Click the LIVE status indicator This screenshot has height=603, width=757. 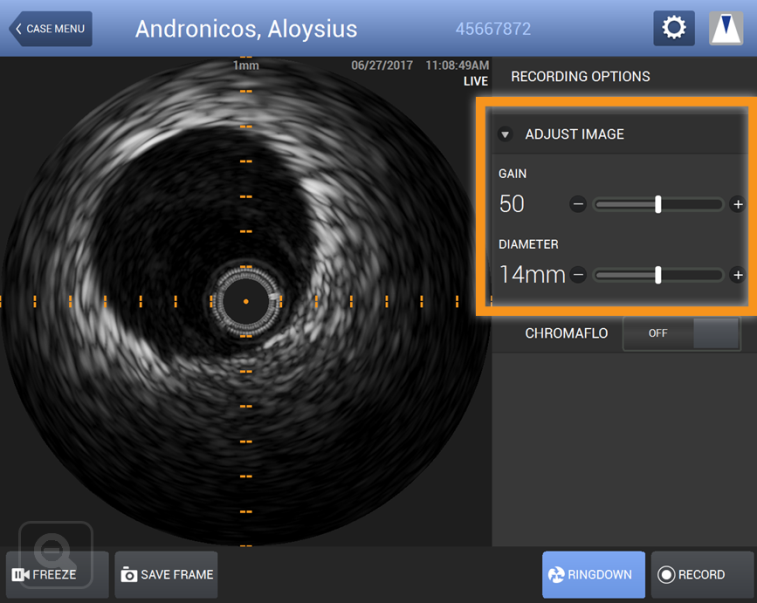click(x=476, y=81)
